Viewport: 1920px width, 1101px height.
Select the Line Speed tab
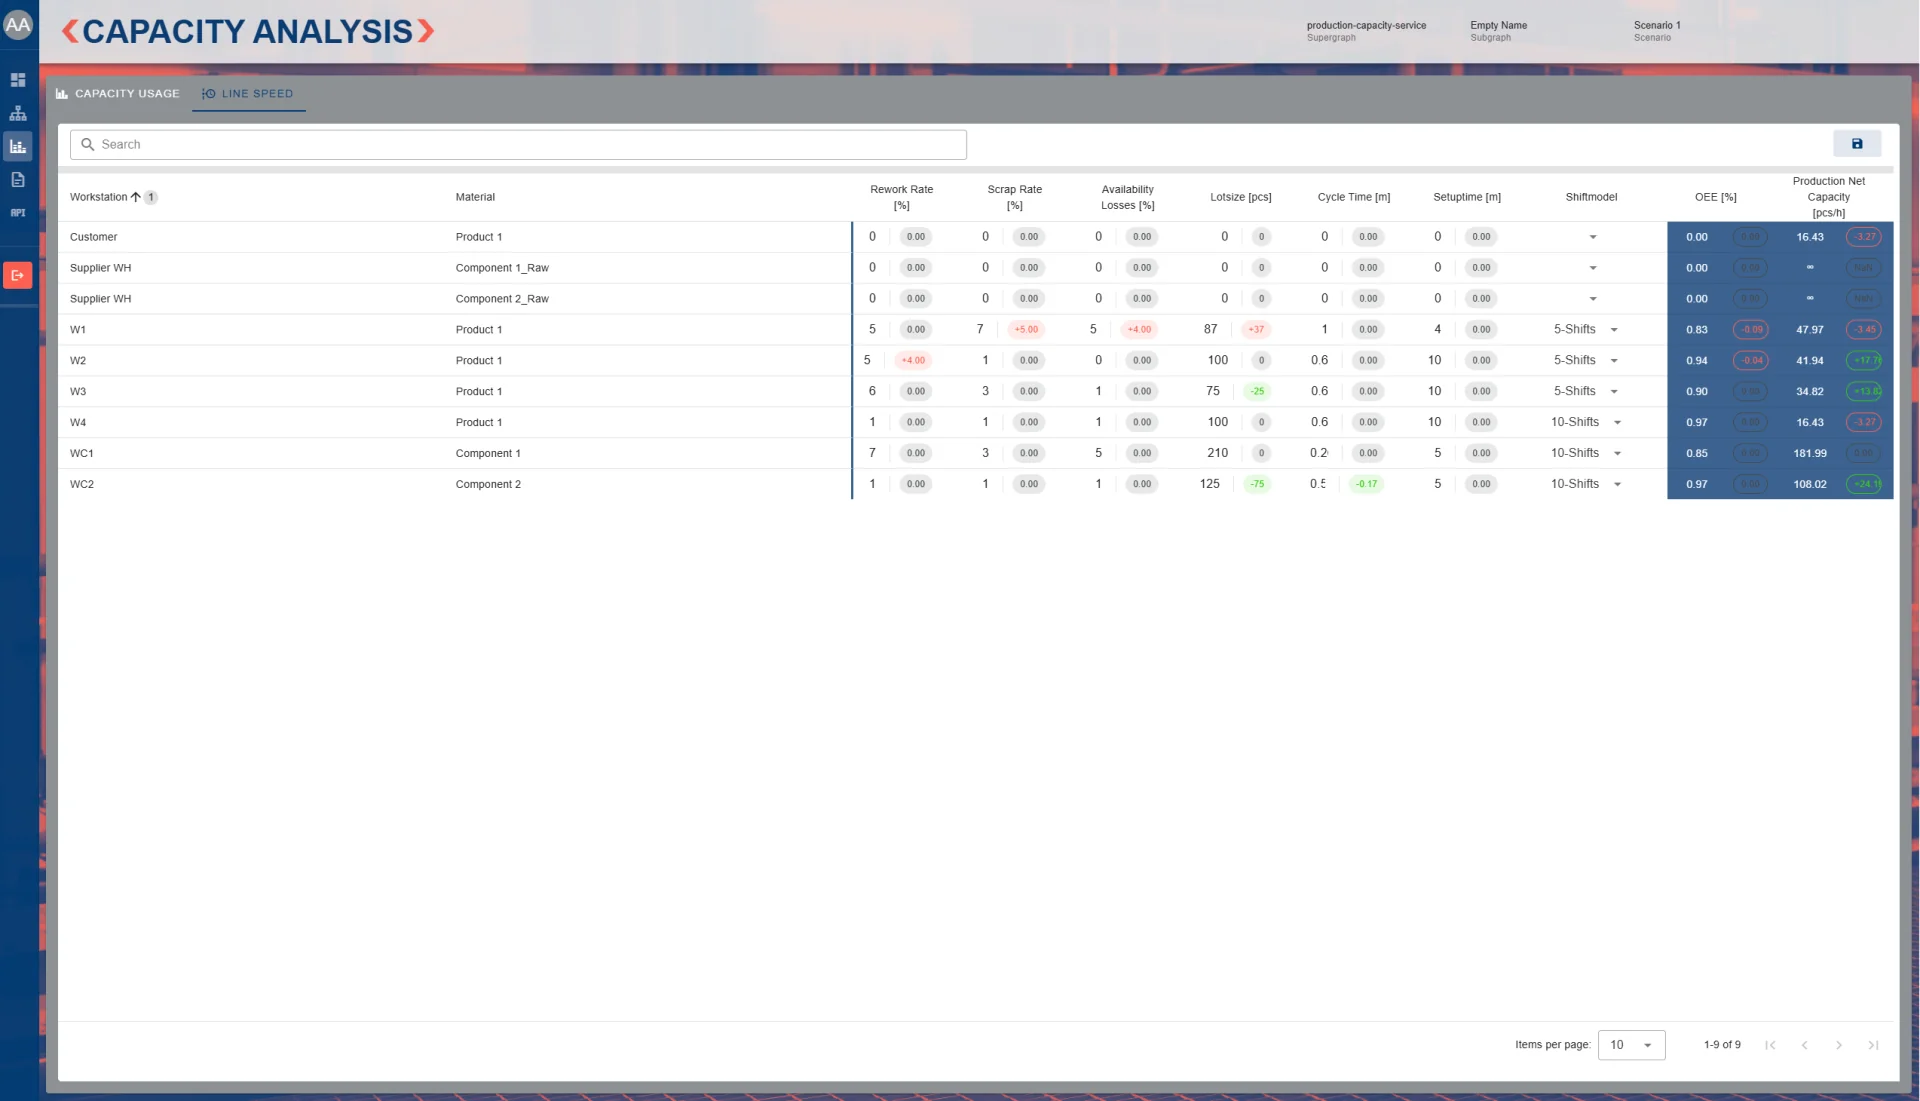(x=248, y=94)
